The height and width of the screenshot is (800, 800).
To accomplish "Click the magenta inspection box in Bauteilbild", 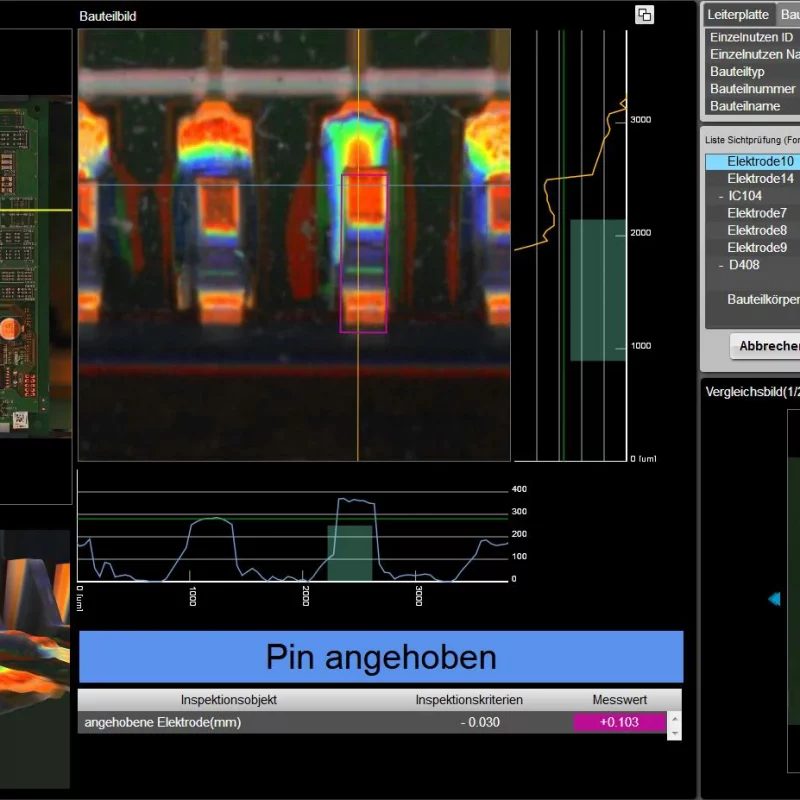I will pos(363,252).
